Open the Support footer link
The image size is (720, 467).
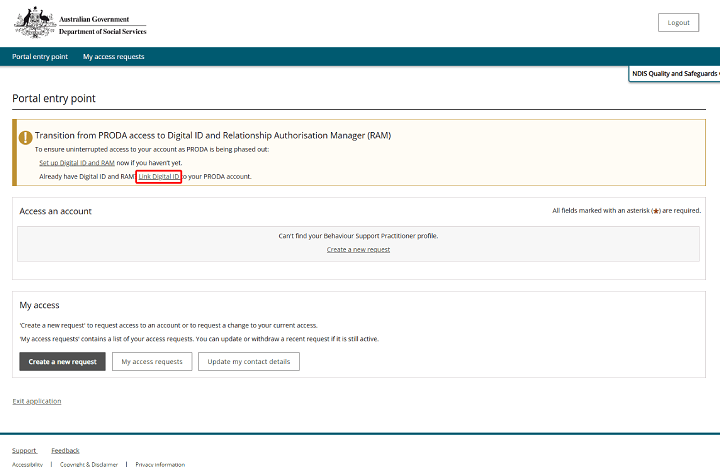tap(24, 450)
